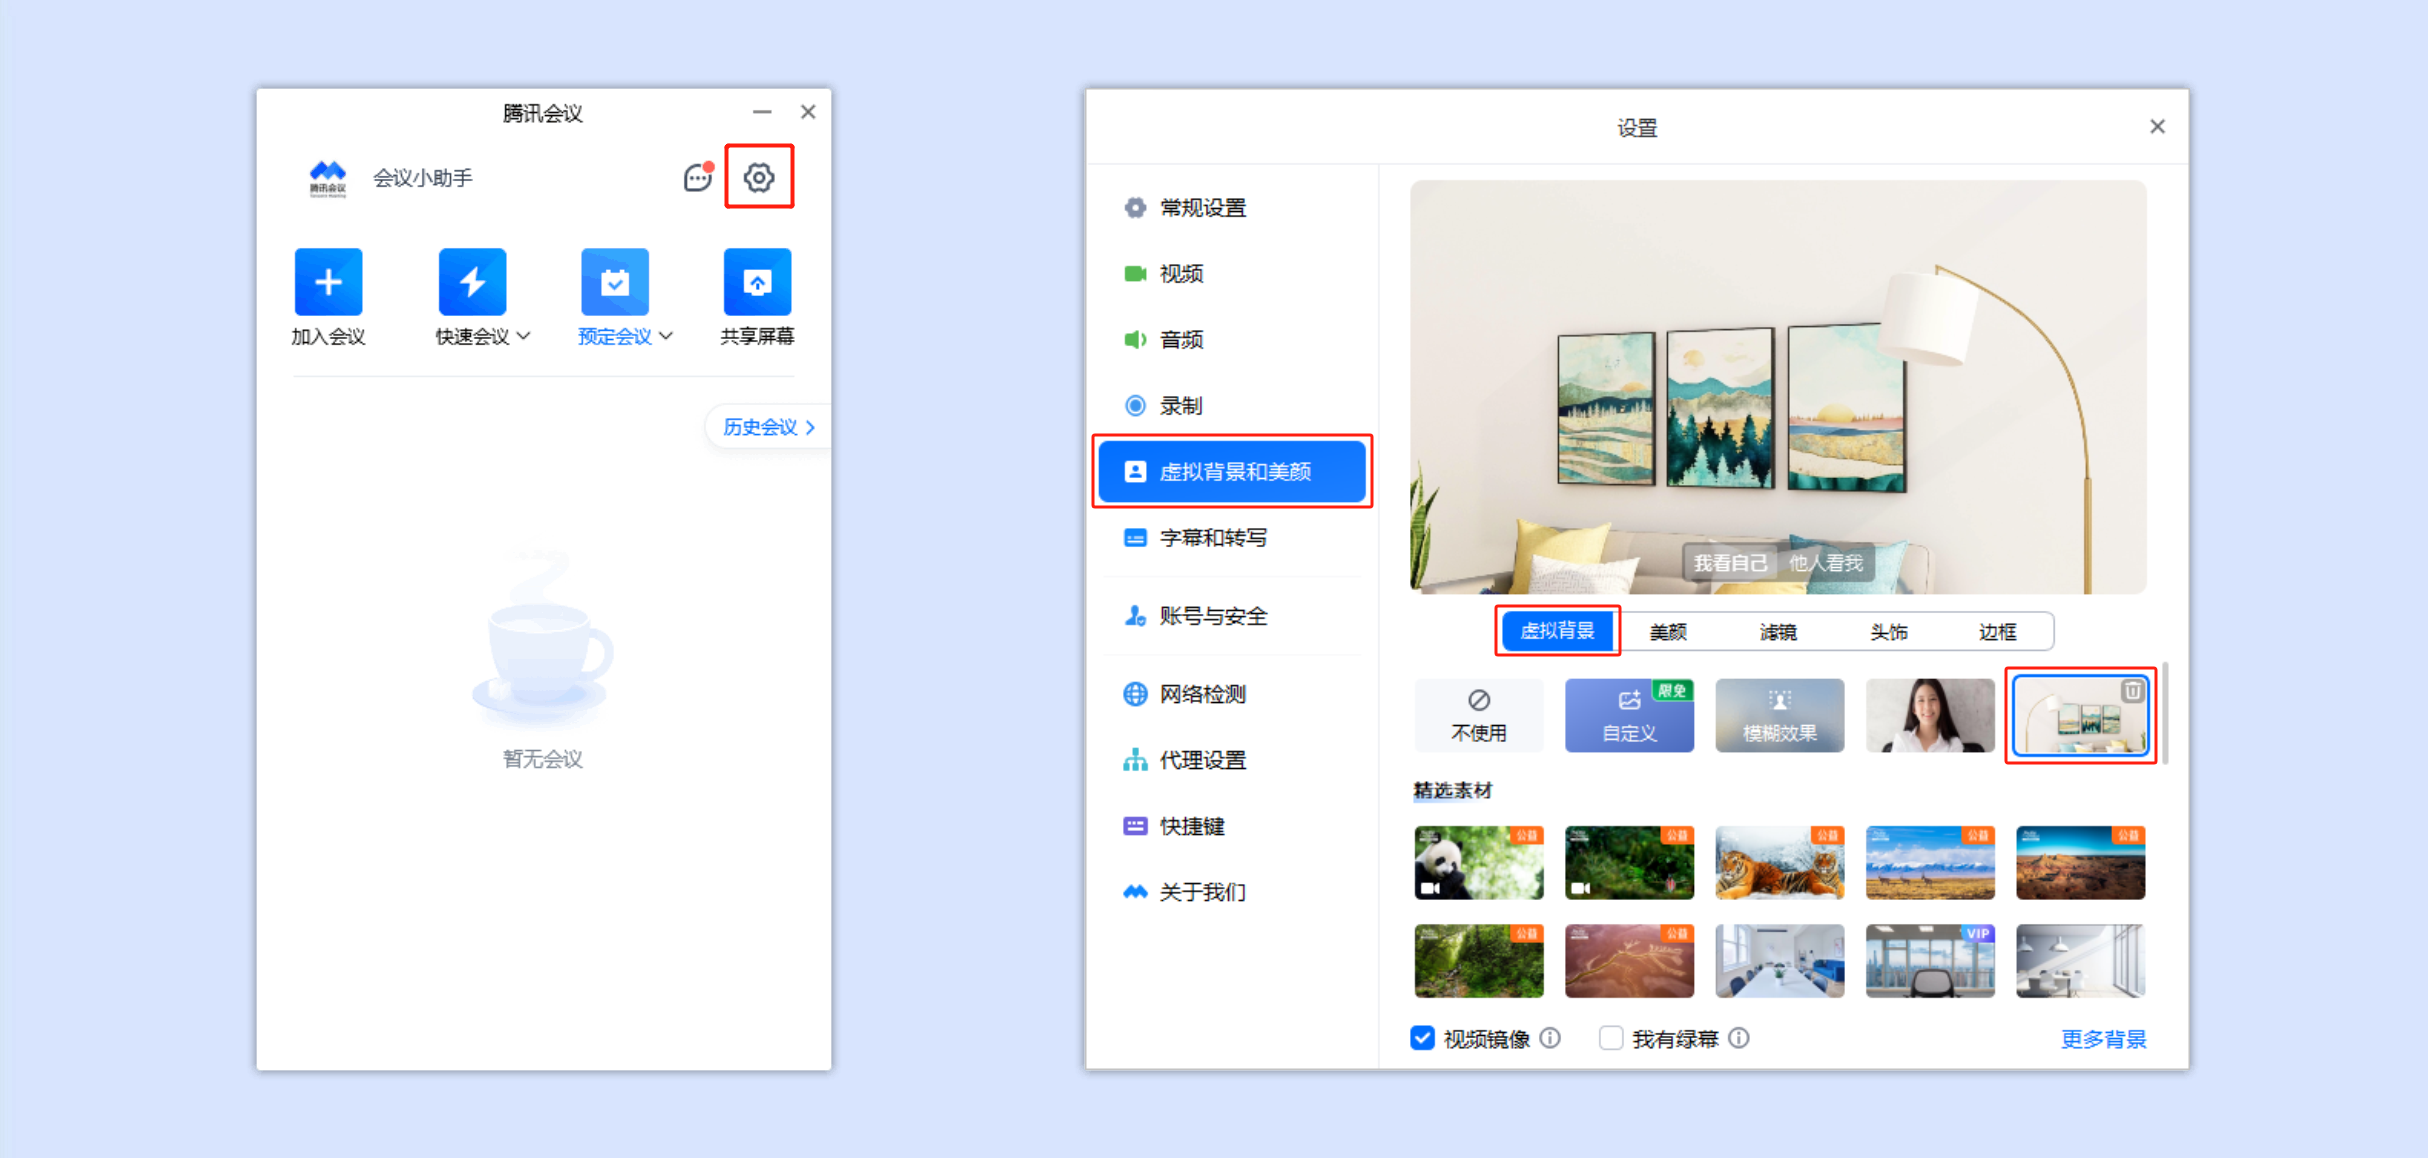Viewport: 2428px width, 1158px height.
Task: Select 不使用 to disable virtual background
Action: point(1478,714)
